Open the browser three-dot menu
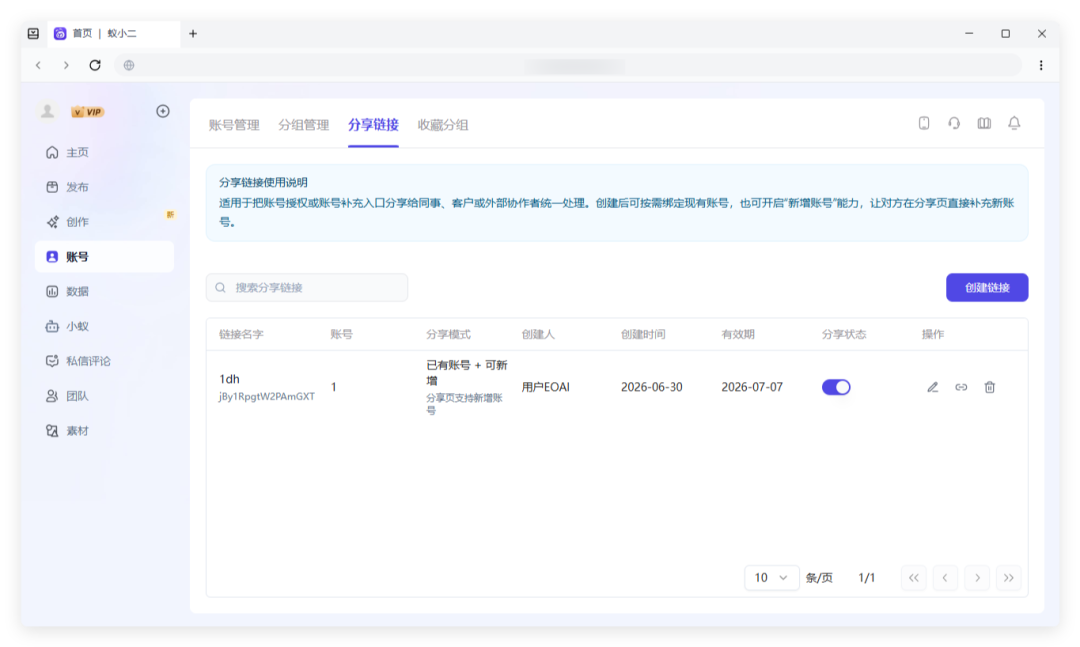 (x=1041, y=65)
